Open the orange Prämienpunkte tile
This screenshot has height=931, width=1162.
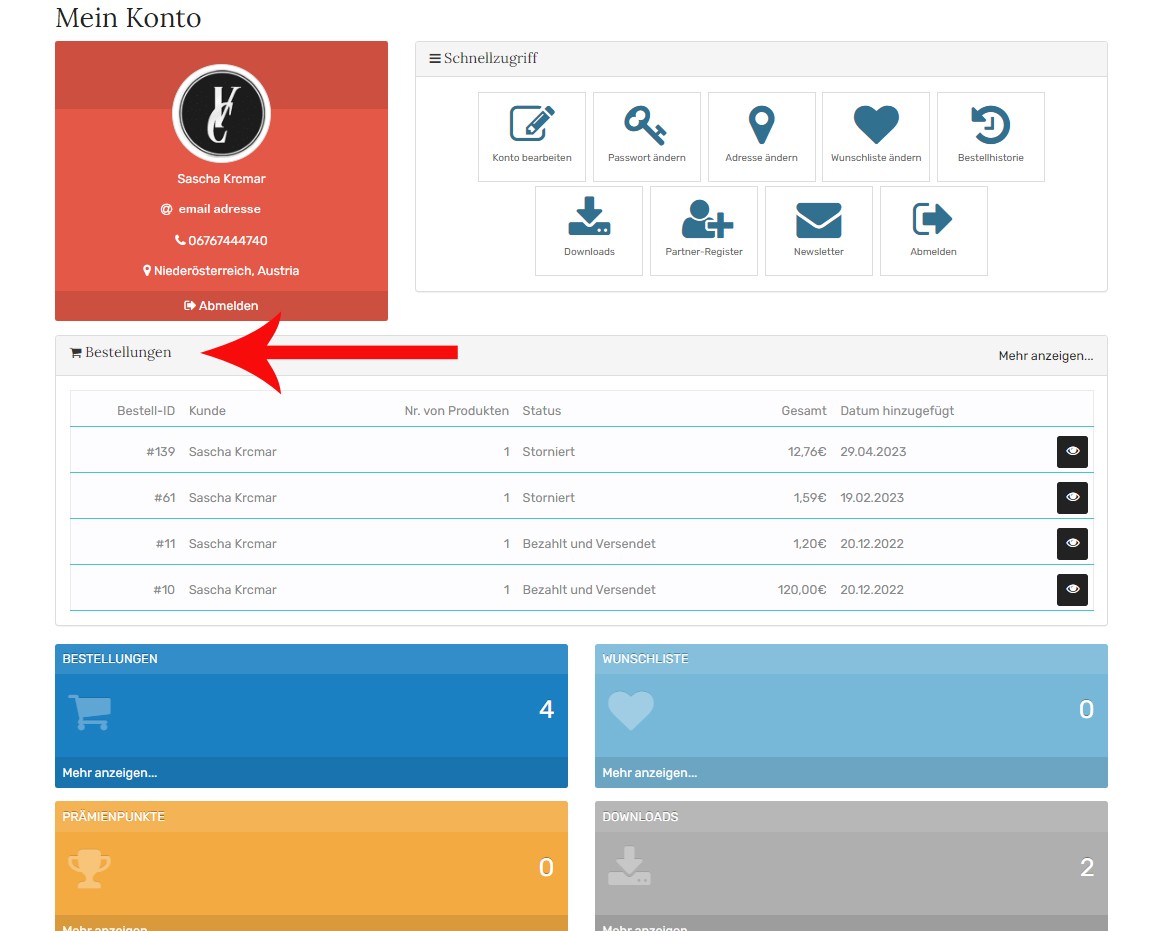click(x=311, y=866)
